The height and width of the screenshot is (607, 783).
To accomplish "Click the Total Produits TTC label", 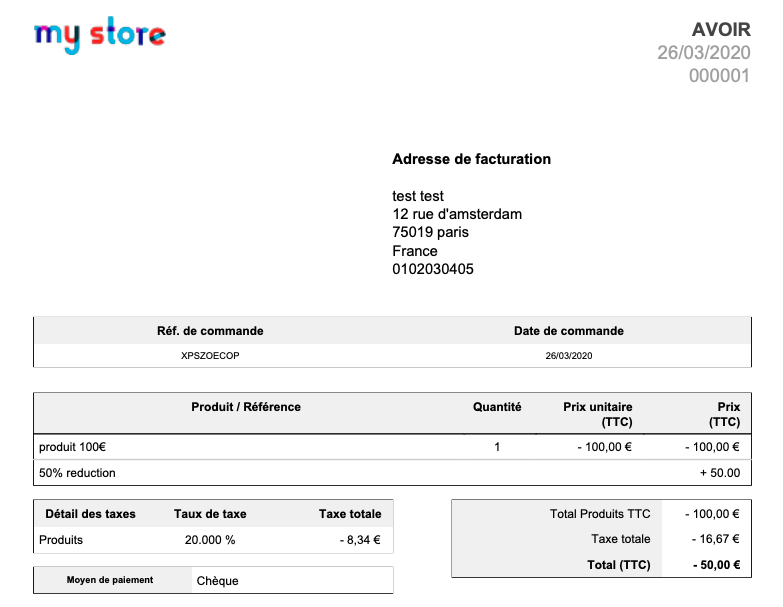I will (x=600, y=514).
